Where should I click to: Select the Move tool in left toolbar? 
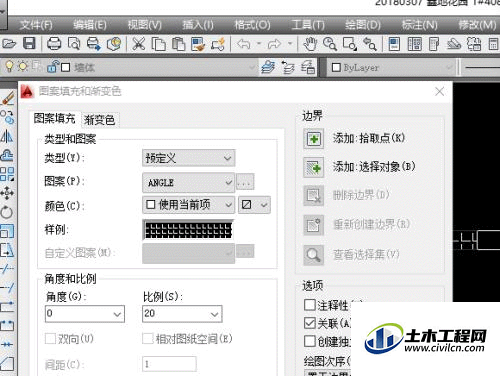(x=7, y=193)
